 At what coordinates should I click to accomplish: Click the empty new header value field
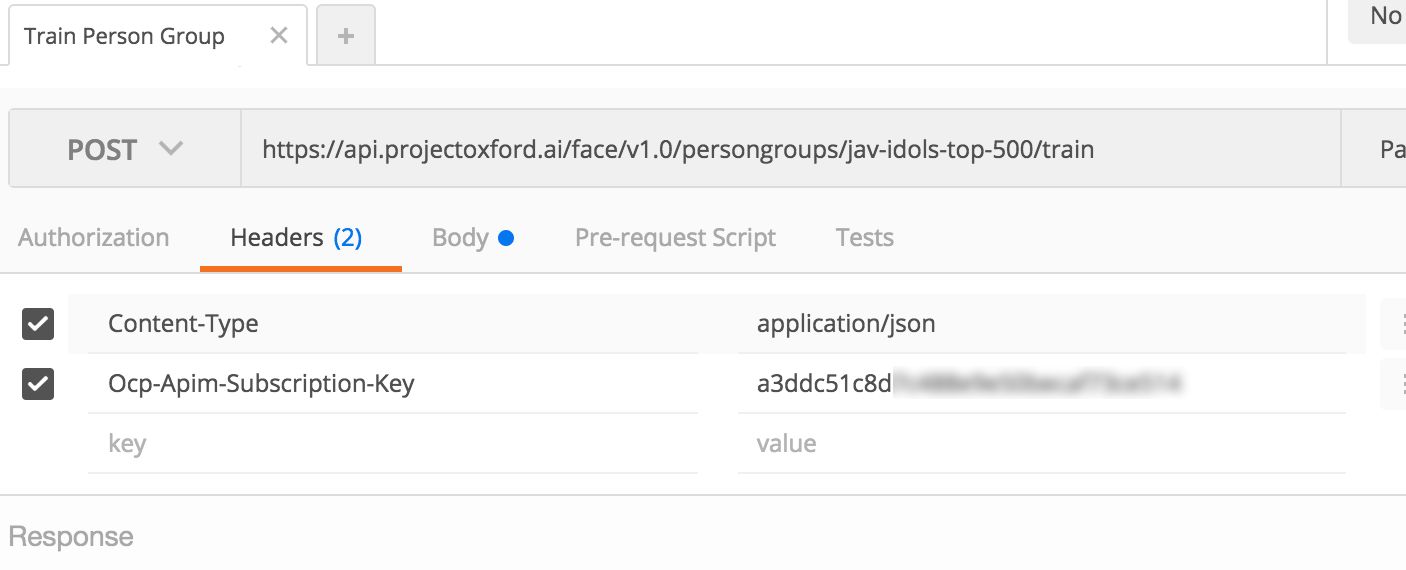click(x=1040, y=443)
